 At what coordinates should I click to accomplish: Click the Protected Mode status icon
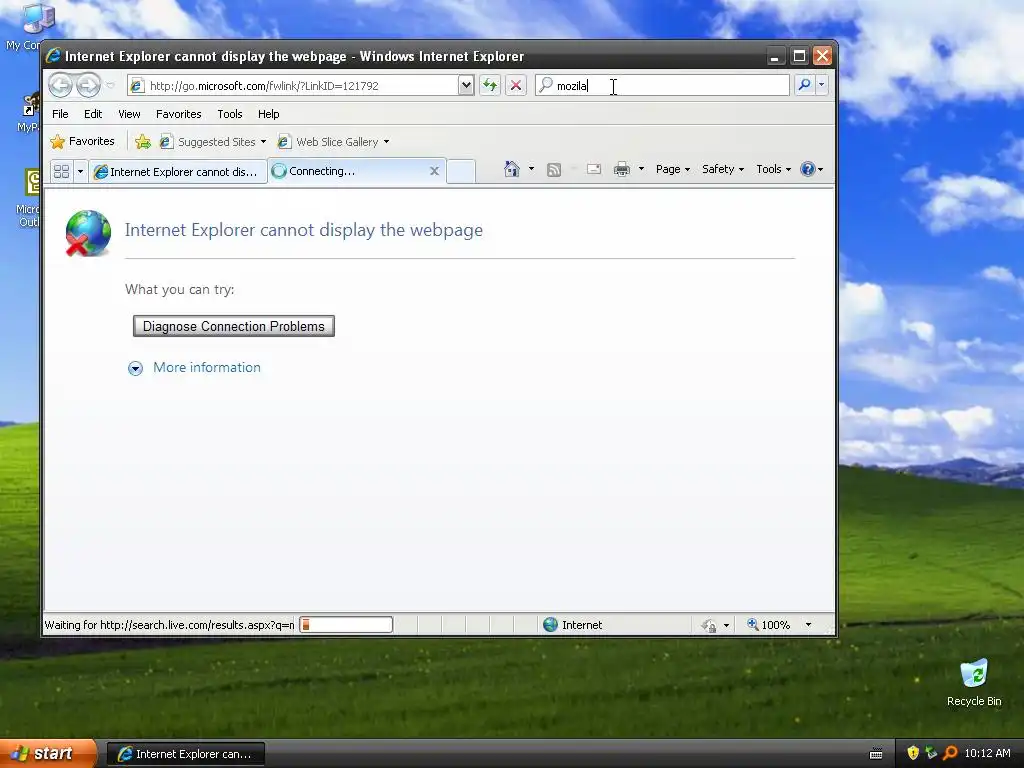point(709,625)
